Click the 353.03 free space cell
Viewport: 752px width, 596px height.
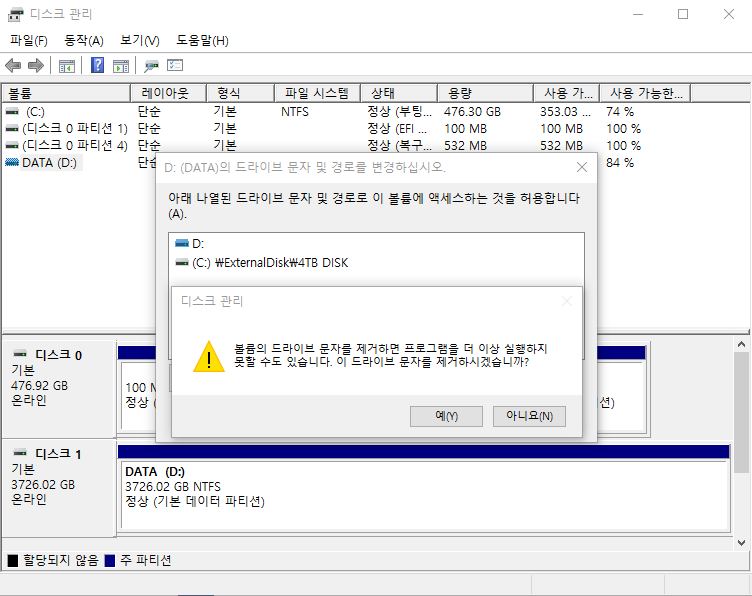pyautogui.click(x=565, y=112)
